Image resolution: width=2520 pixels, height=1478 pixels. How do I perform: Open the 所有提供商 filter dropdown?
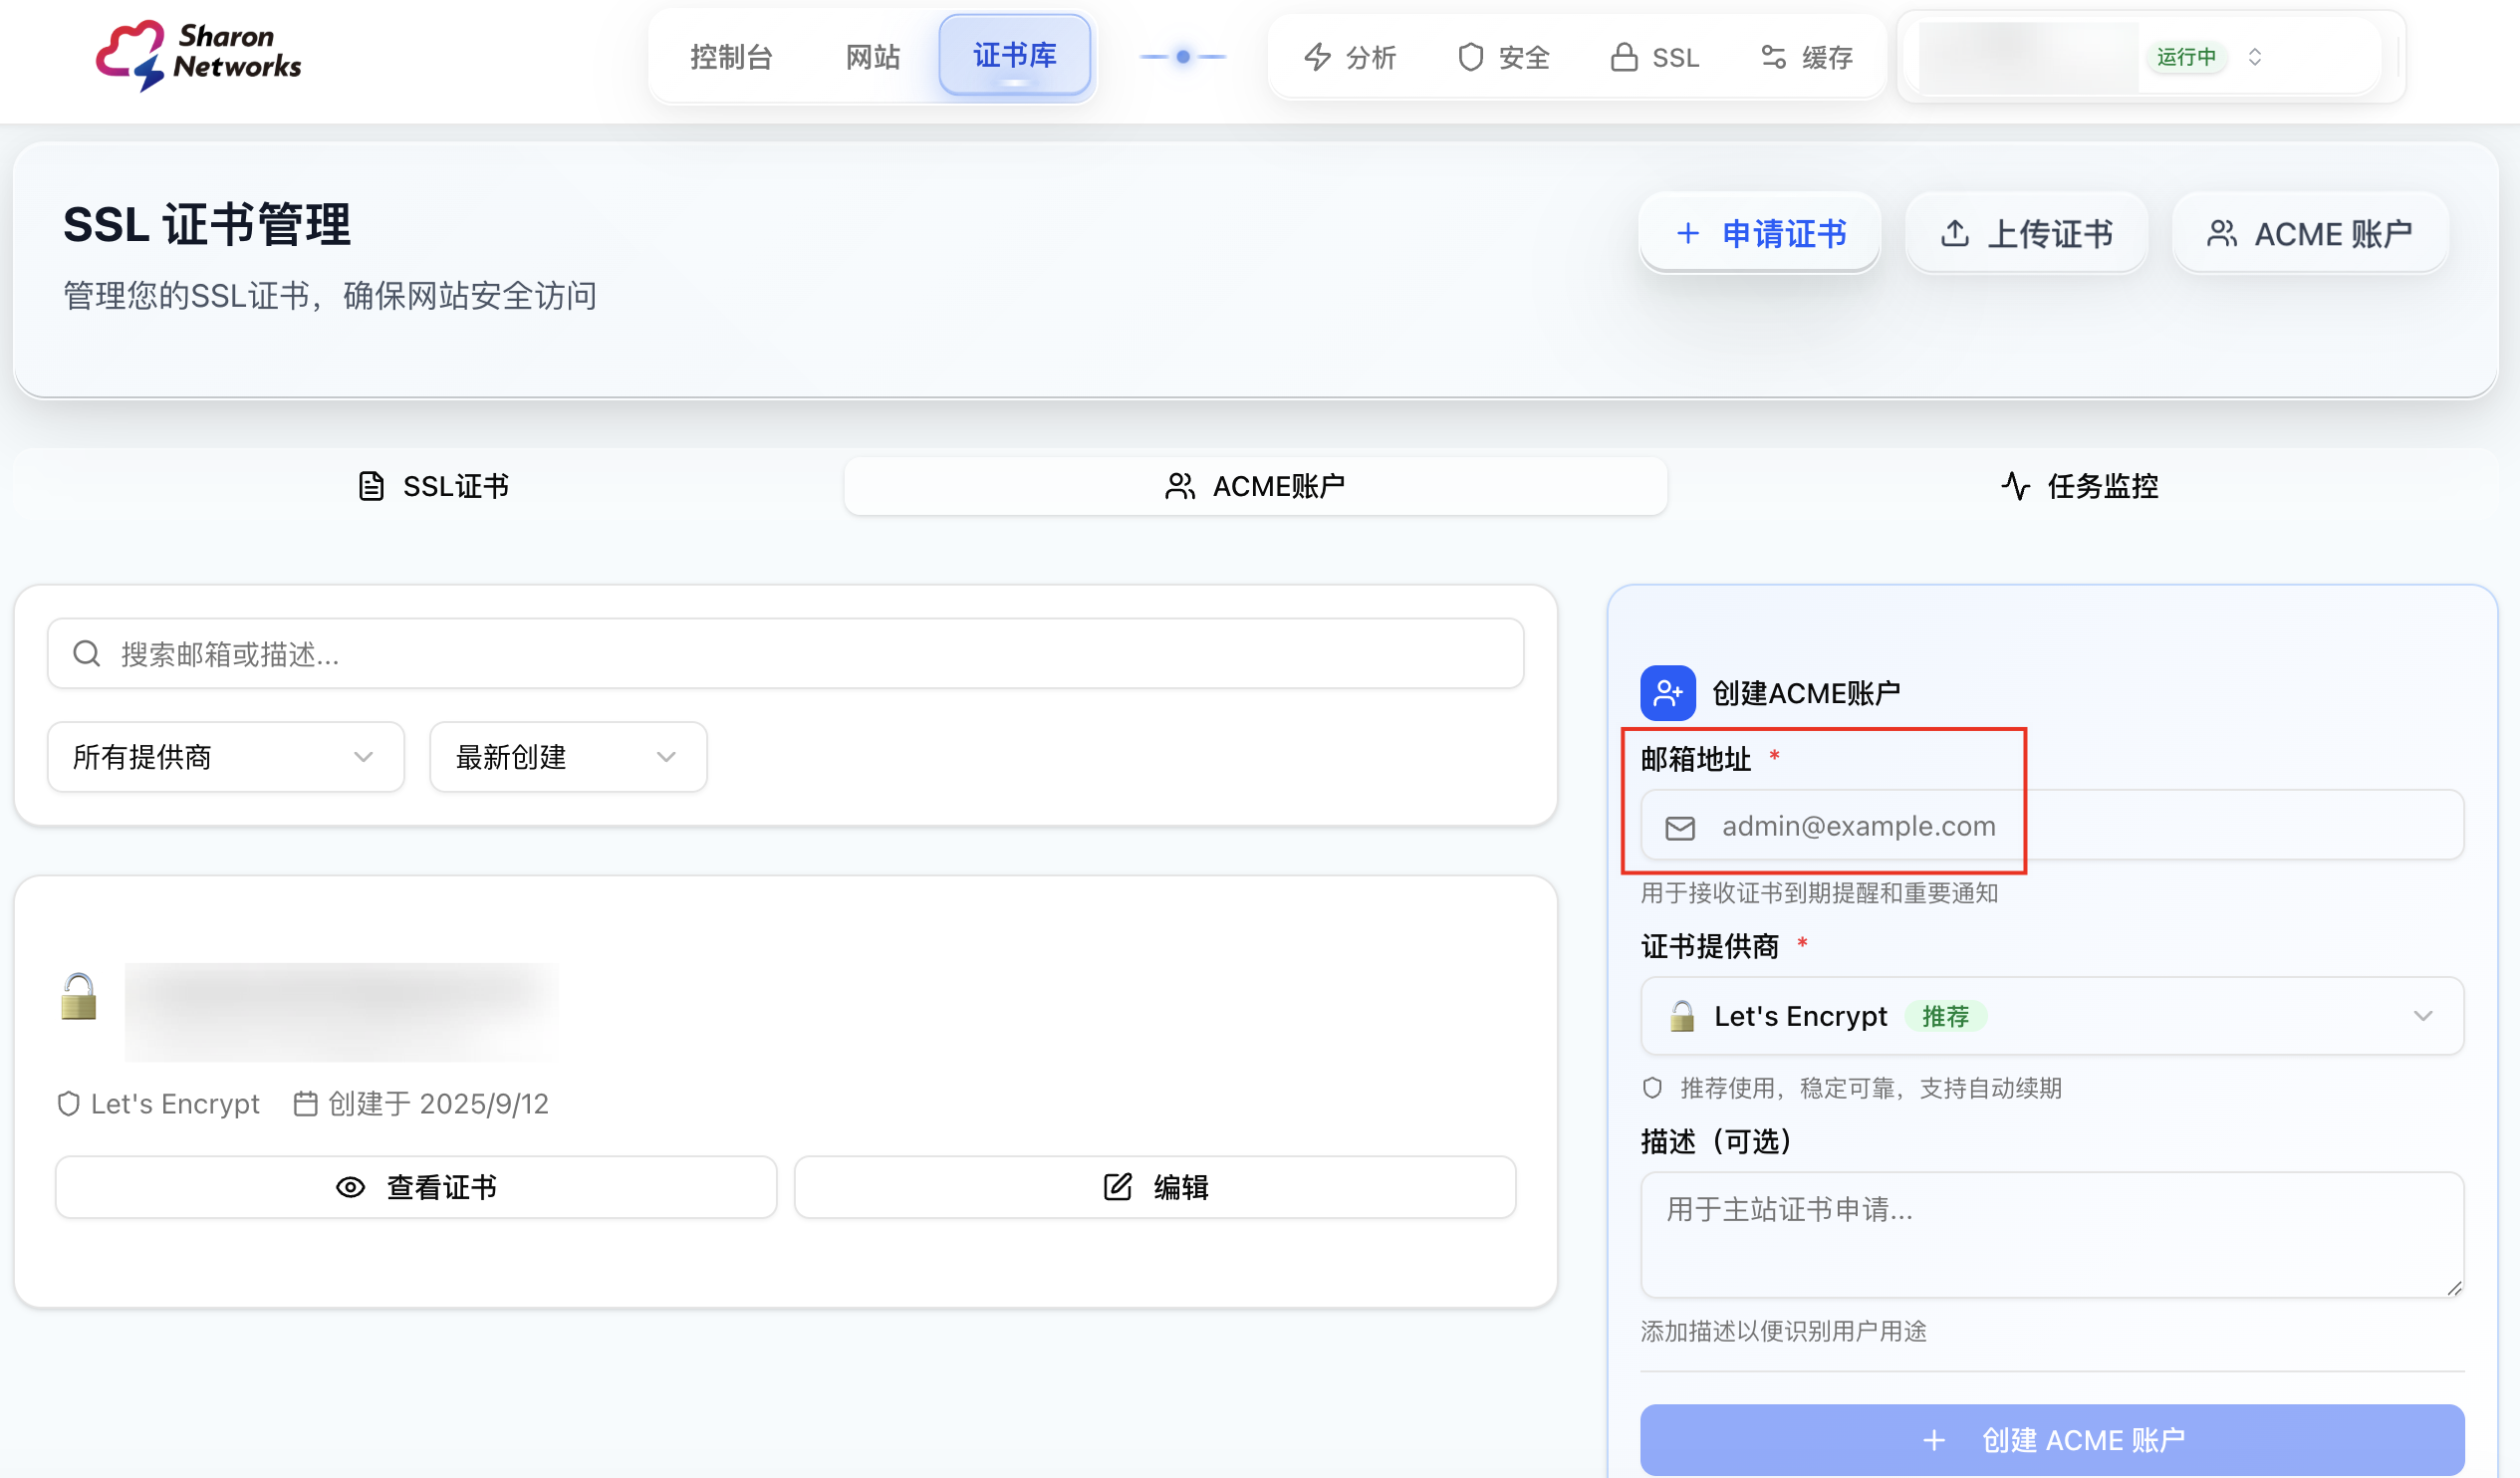[225, 757]
